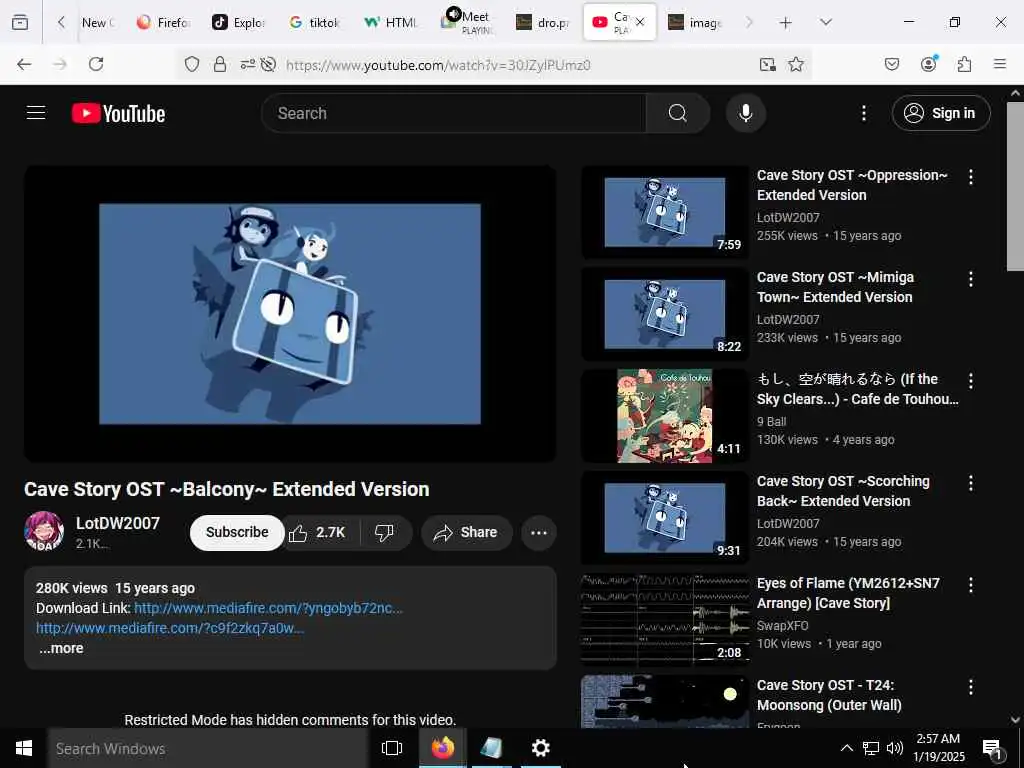Open more actions ellipsis under video
This screenshot has height=768, width=1024.
click(539, 532)
